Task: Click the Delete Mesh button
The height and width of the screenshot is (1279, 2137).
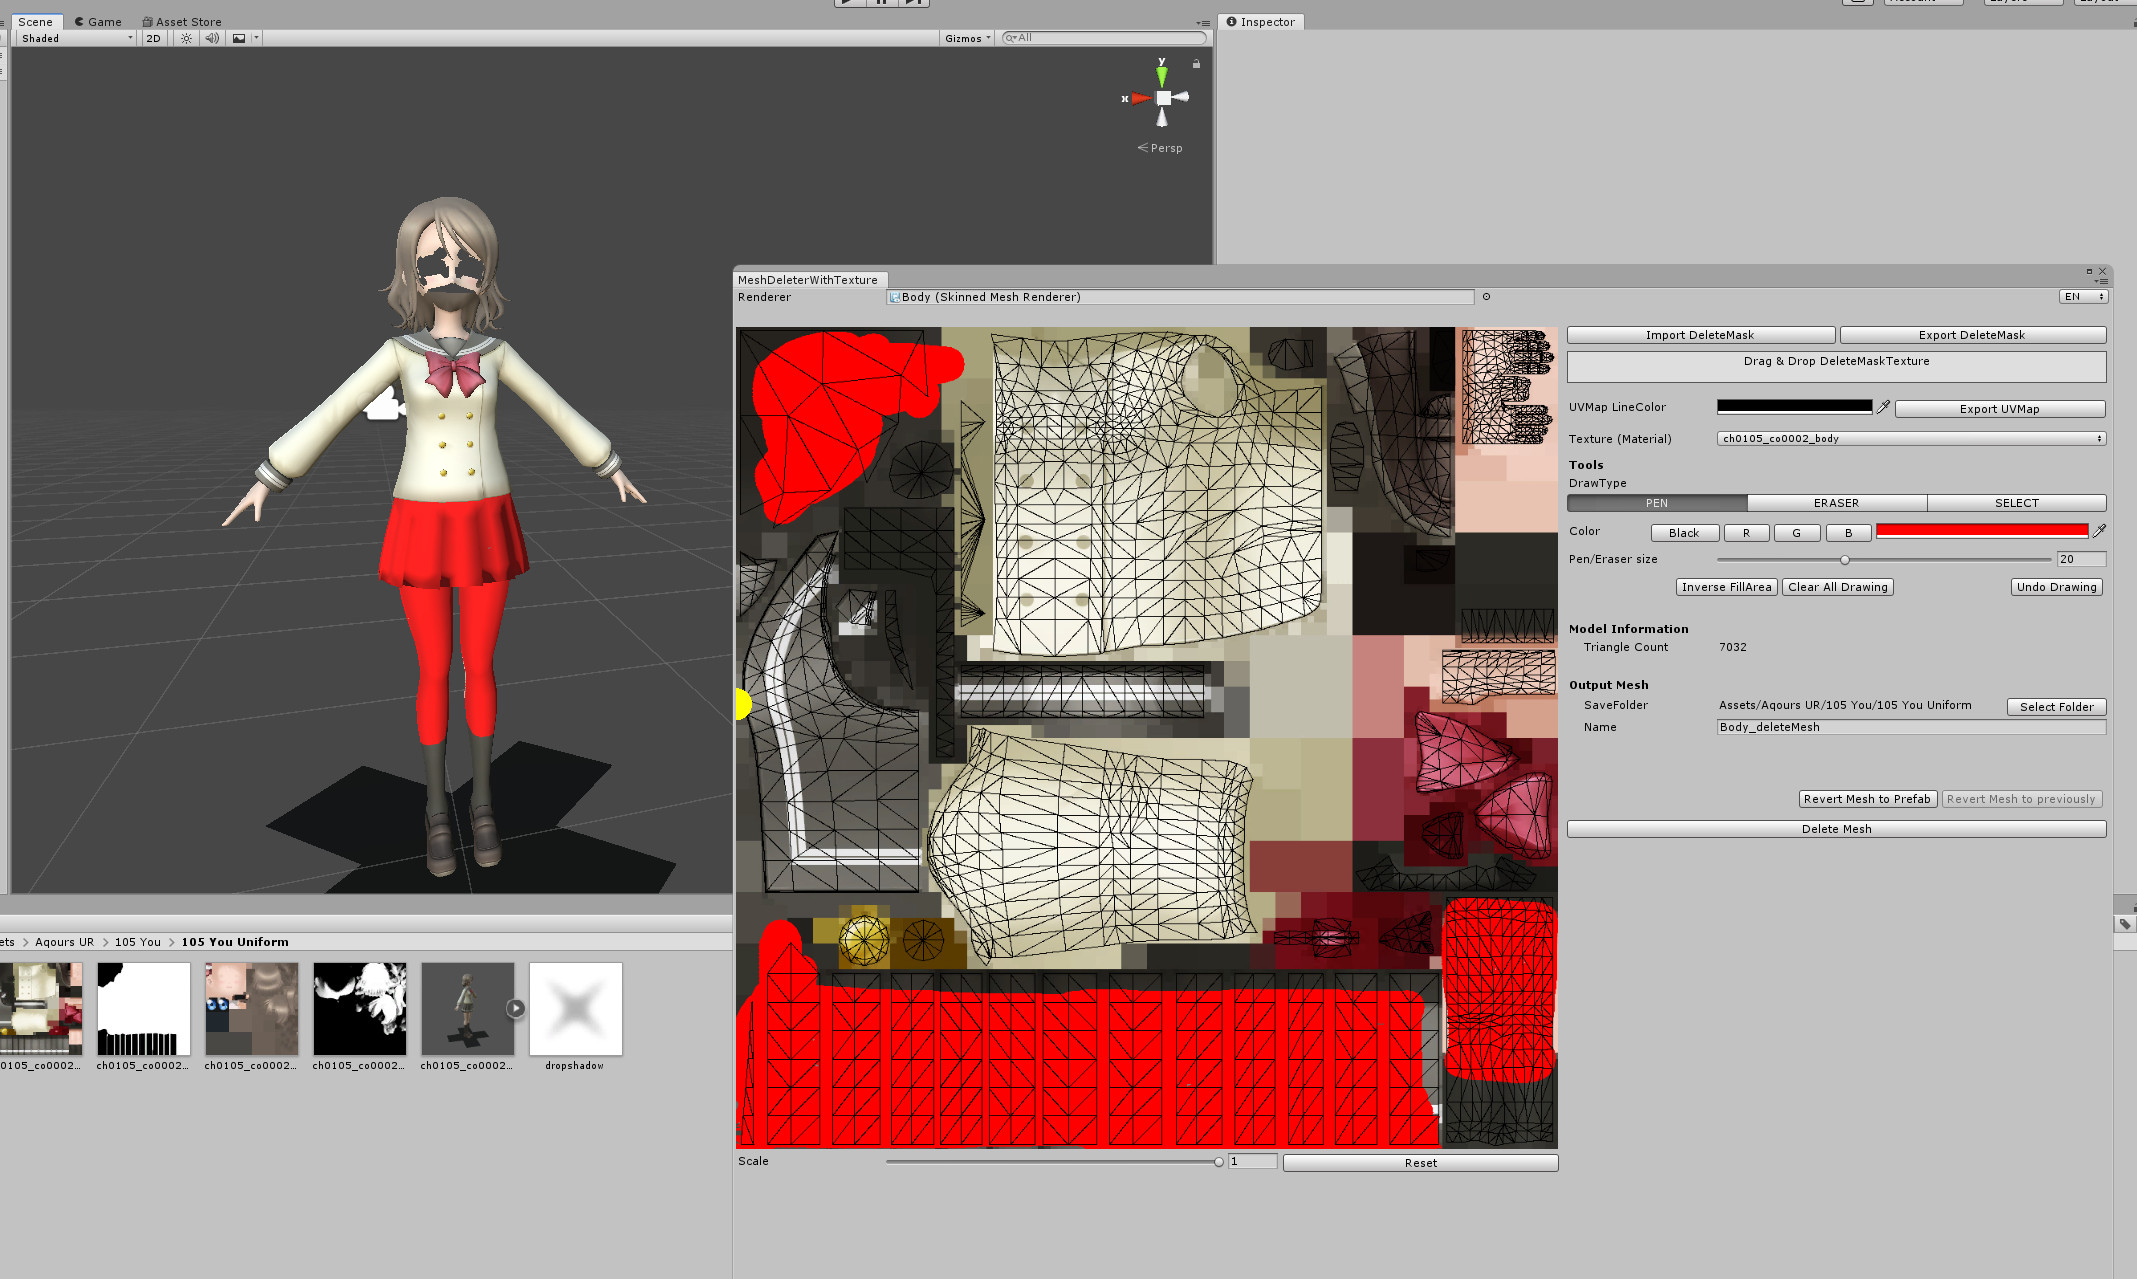Action: click(x=1836, y=829)
